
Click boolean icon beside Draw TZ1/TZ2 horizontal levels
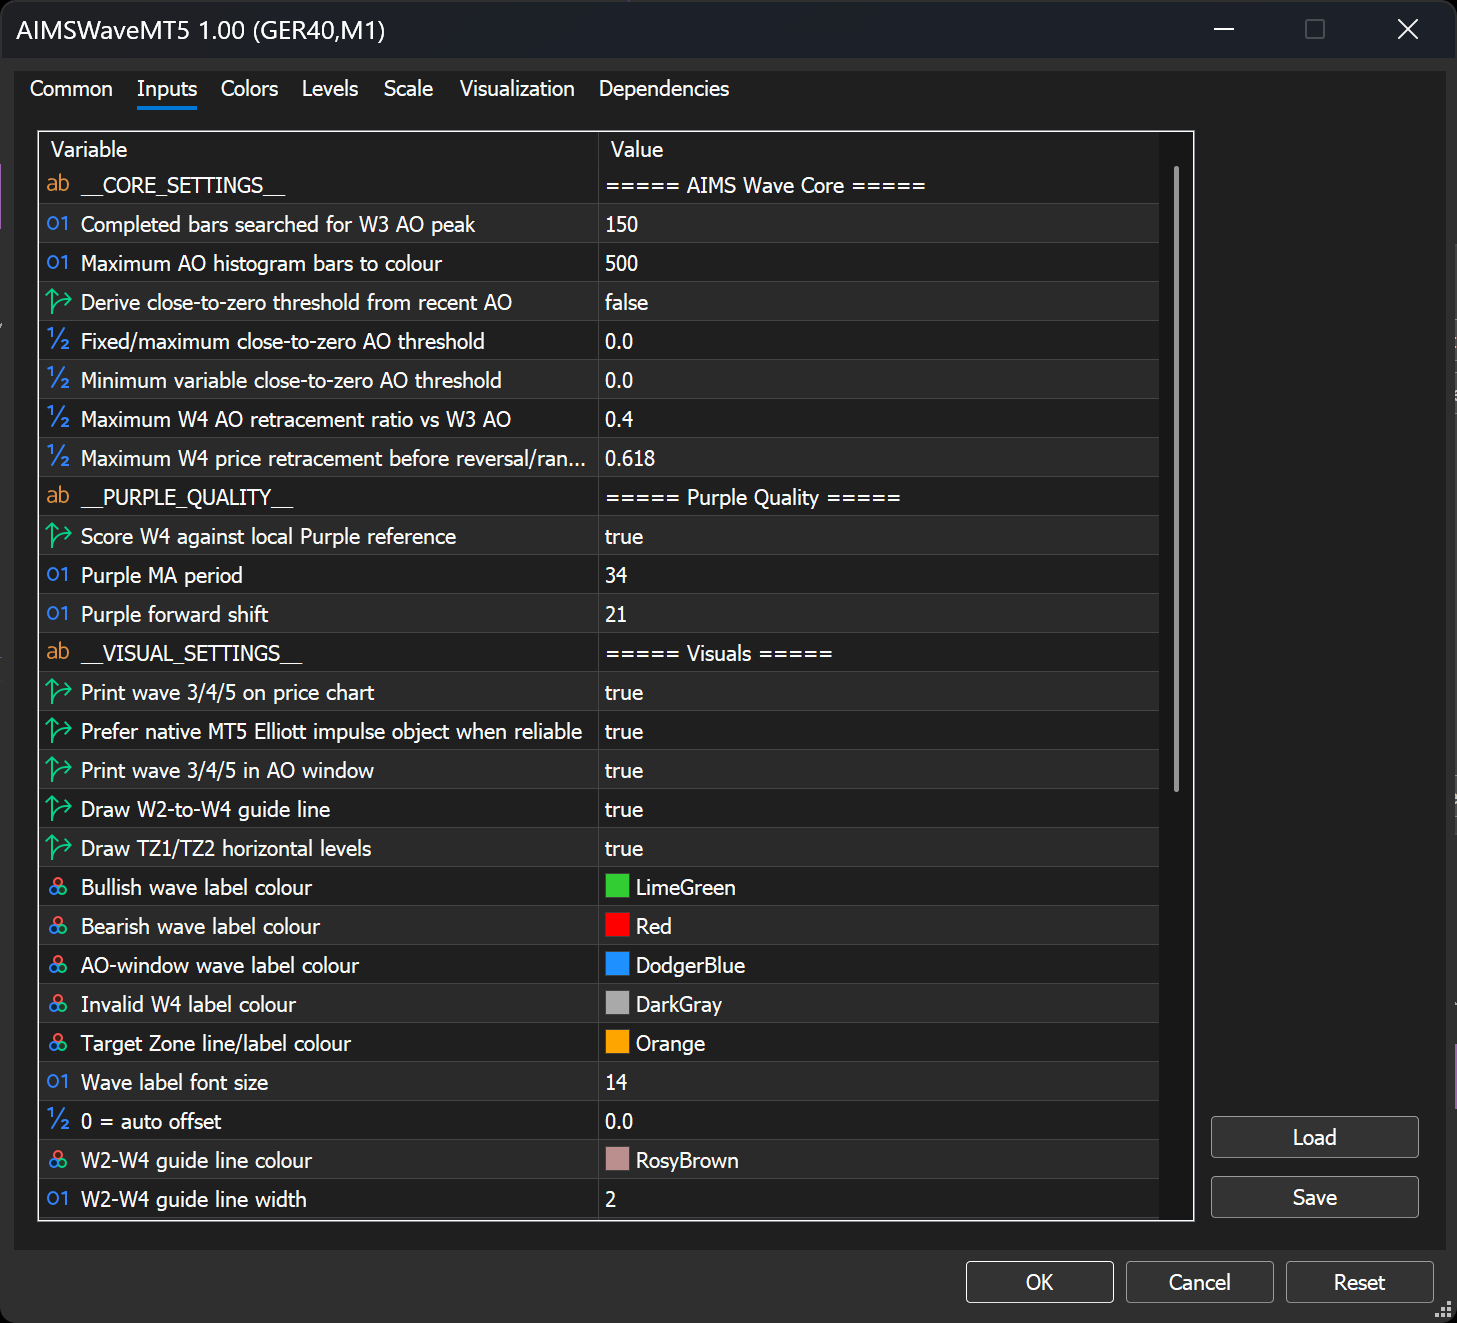click(x=58, y=847)
